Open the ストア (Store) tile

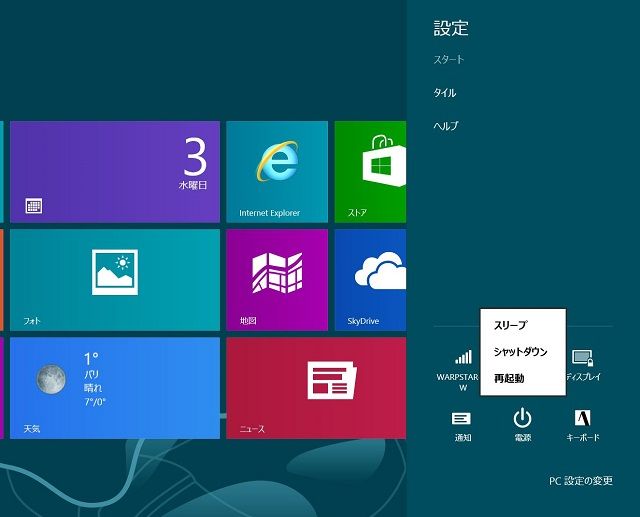pos(370,172)
